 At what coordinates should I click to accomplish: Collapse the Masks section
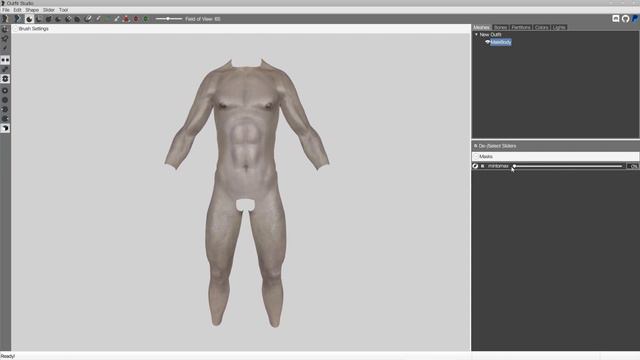(476, 156)
